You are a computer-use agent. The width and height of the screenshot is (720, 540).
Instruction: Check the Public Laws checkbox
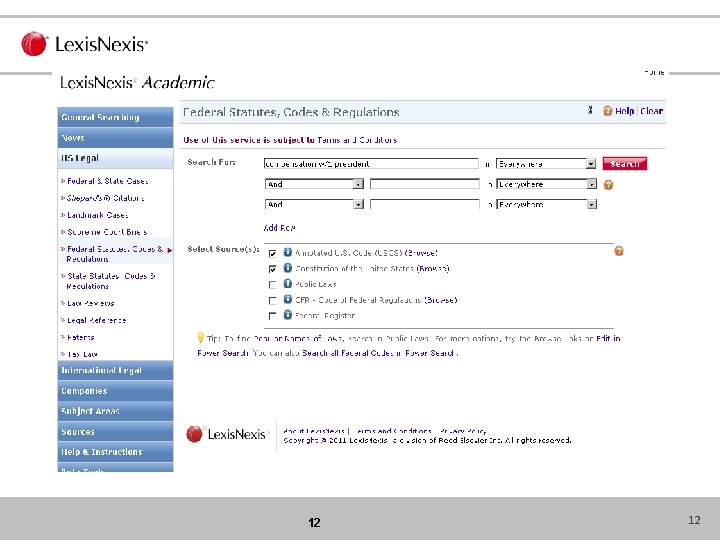(272, 285)
